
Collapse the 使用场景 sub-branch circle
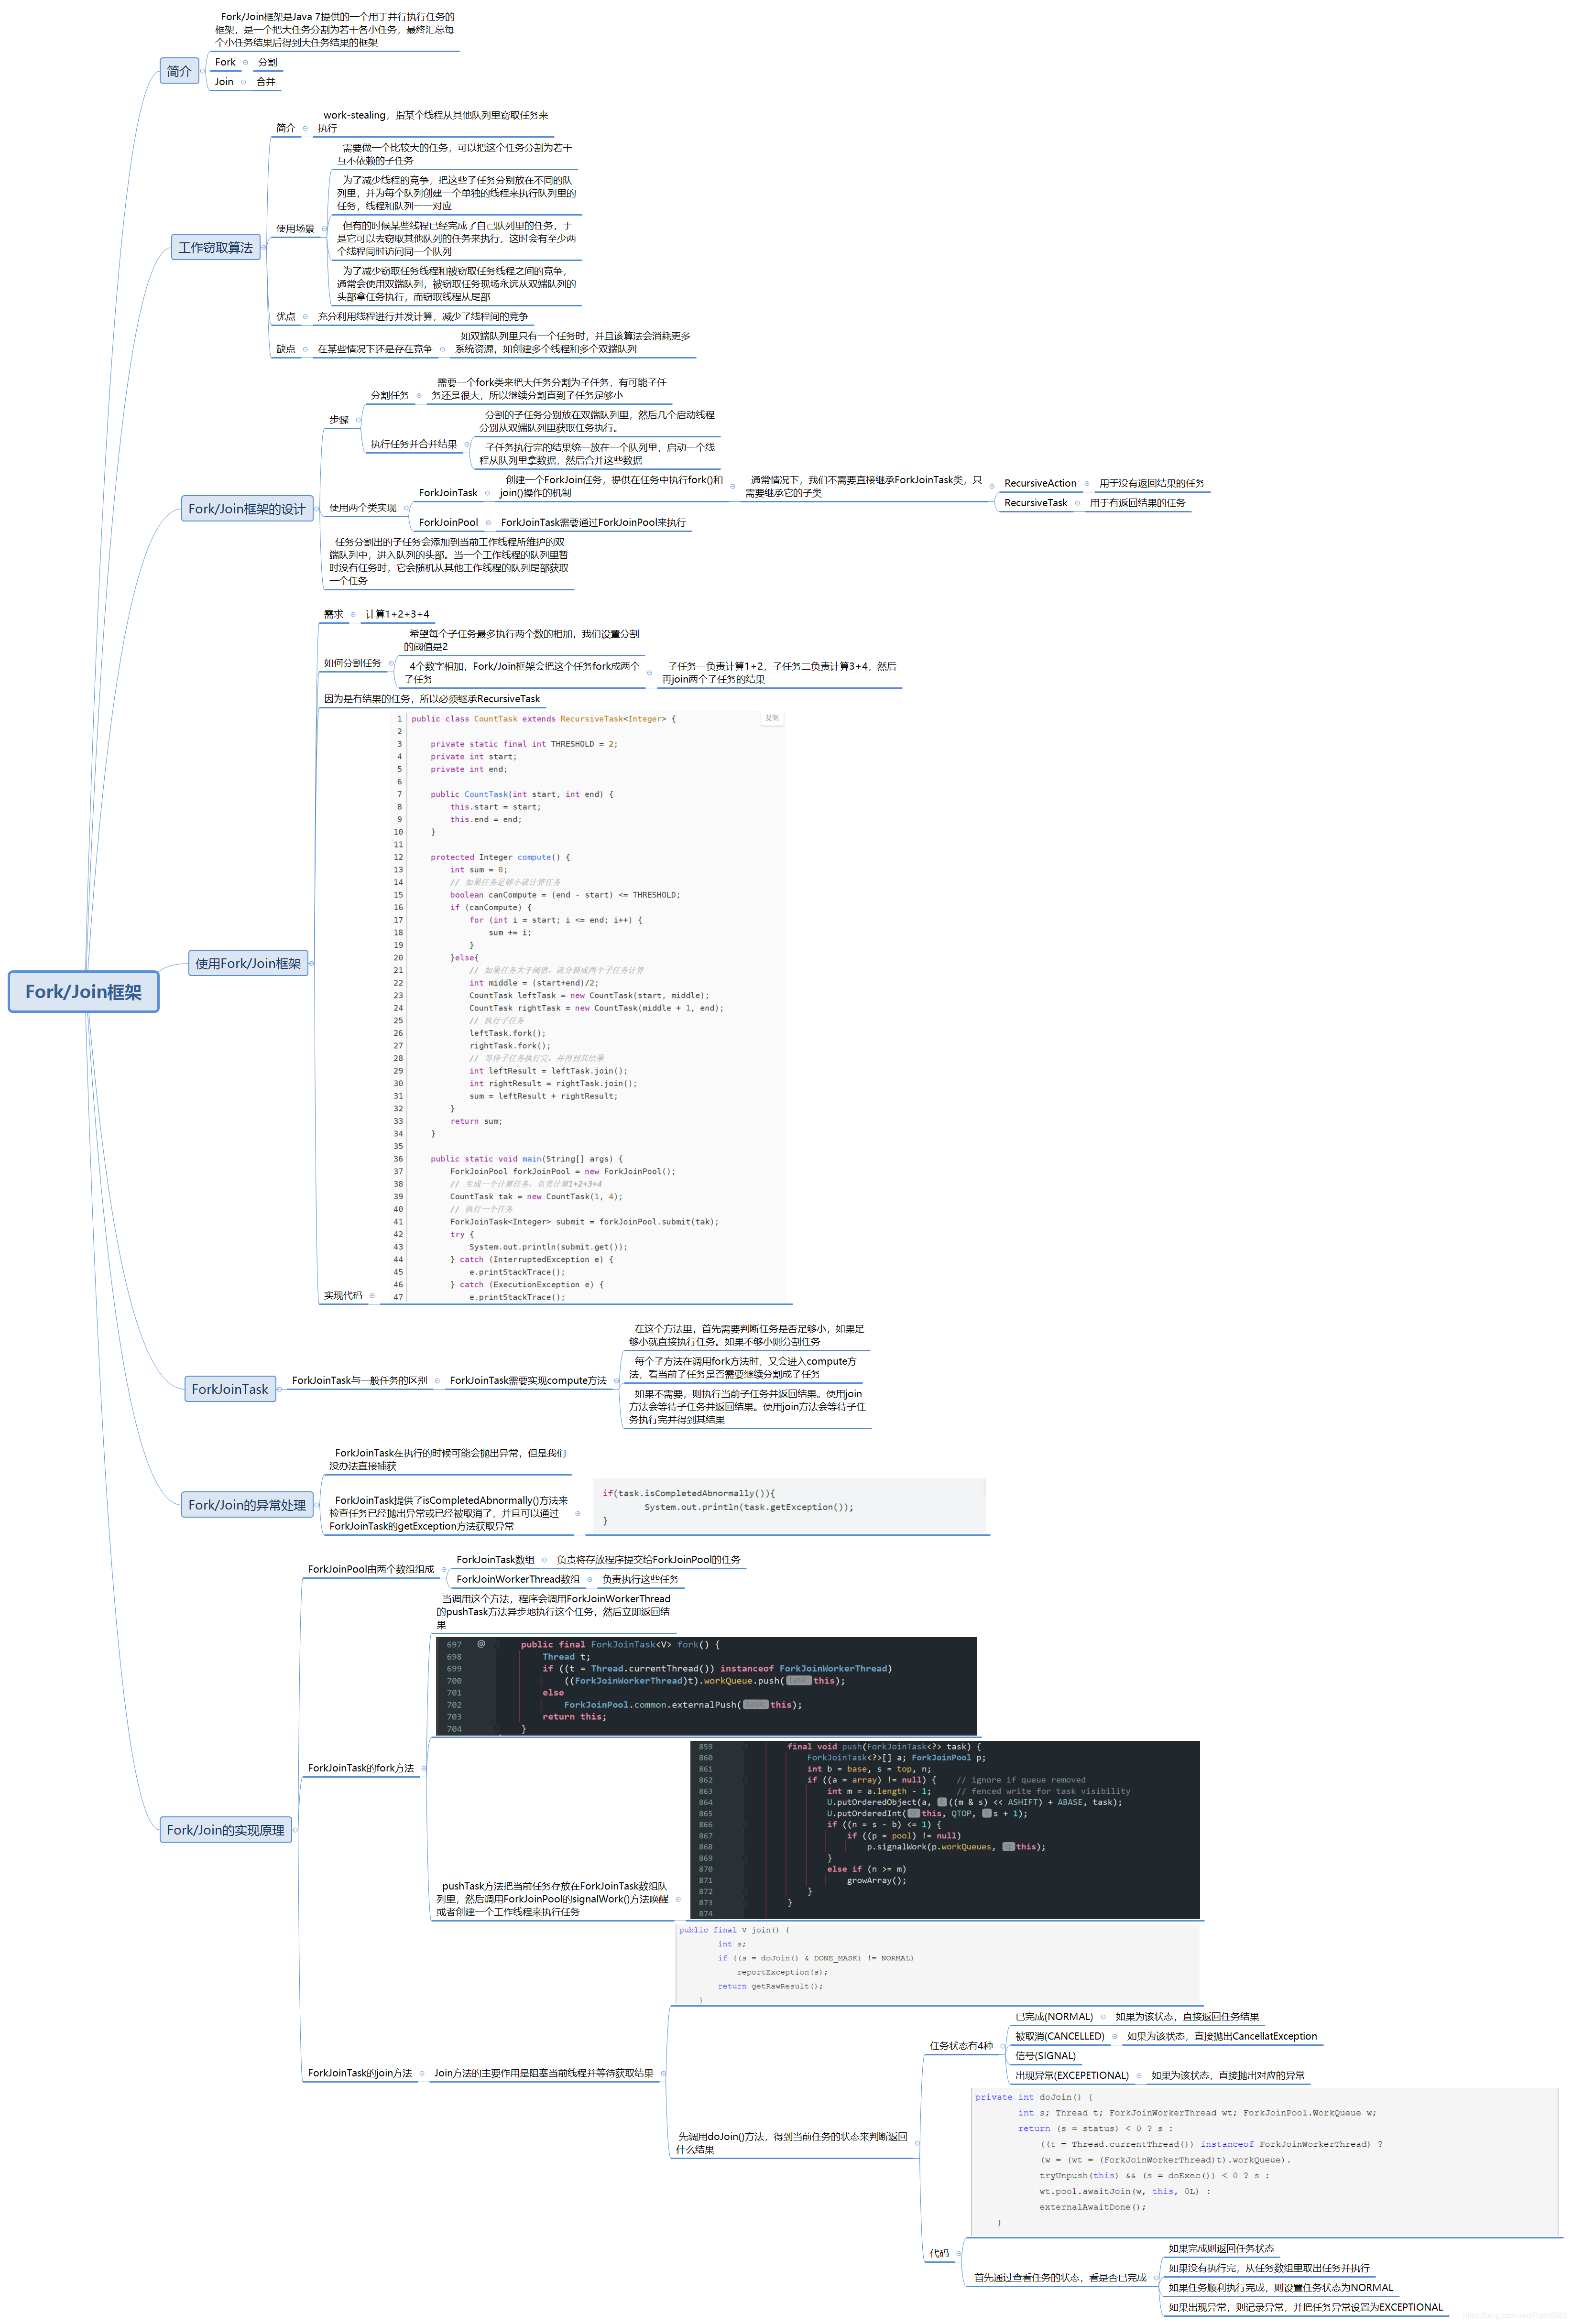(324, 228)
